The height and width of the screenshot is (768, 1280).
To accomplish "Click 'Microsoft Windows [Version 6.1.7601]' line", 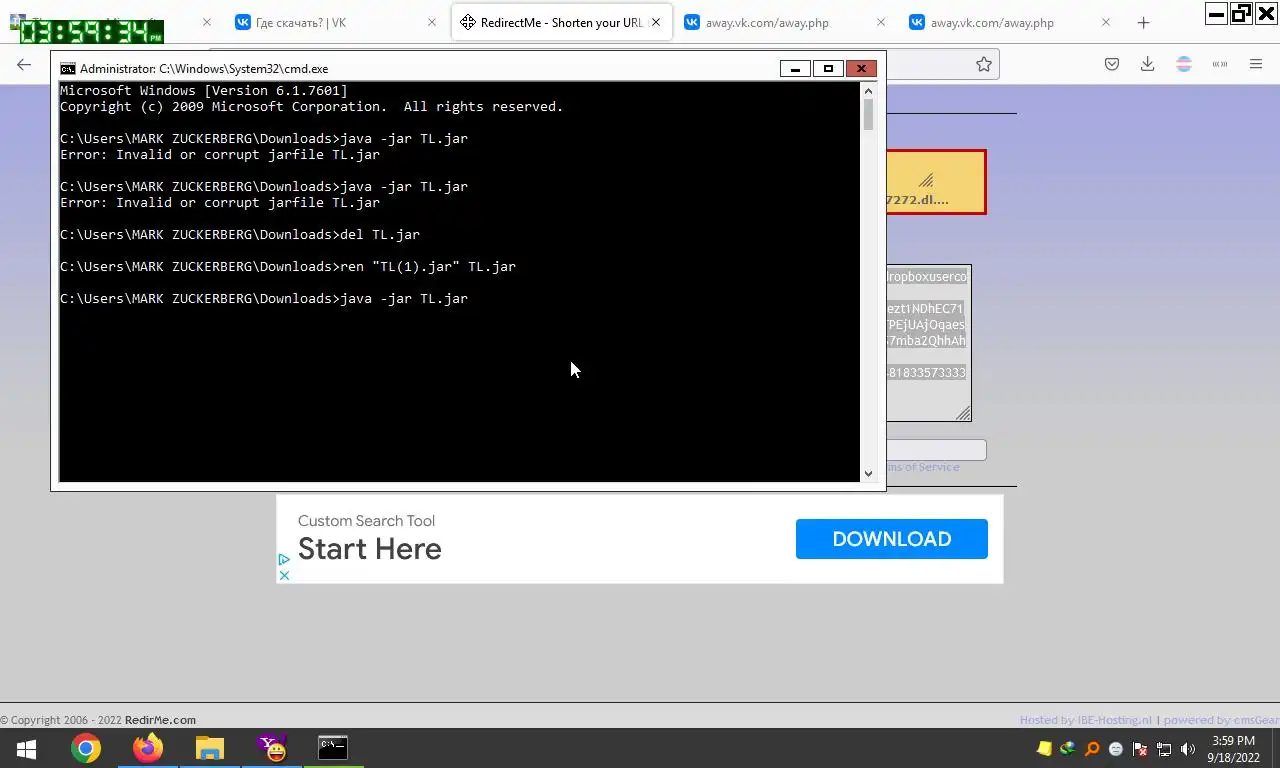I will click(x=204, y=91).
